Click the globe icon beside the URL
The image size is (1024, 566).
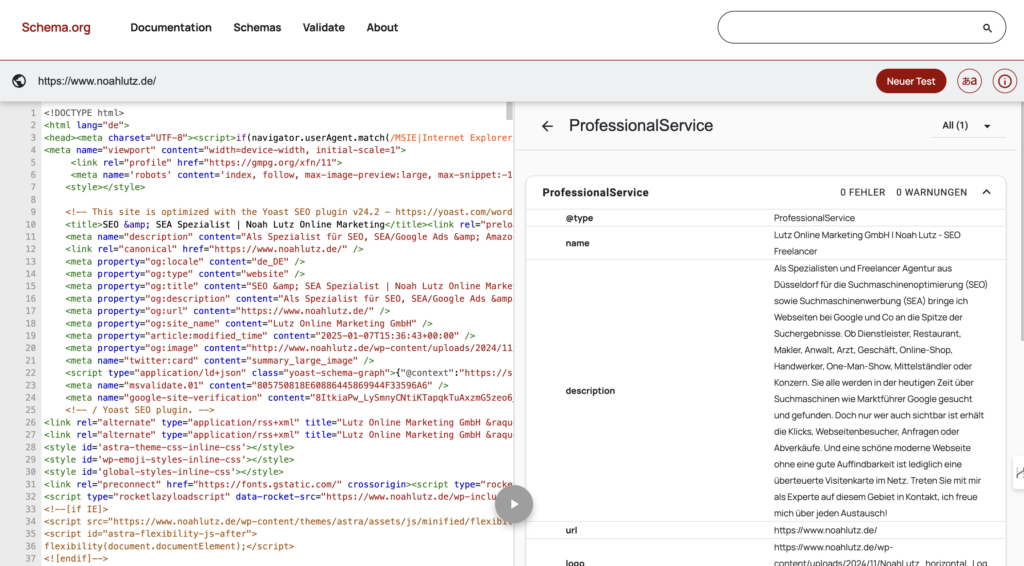click(19, 81)
